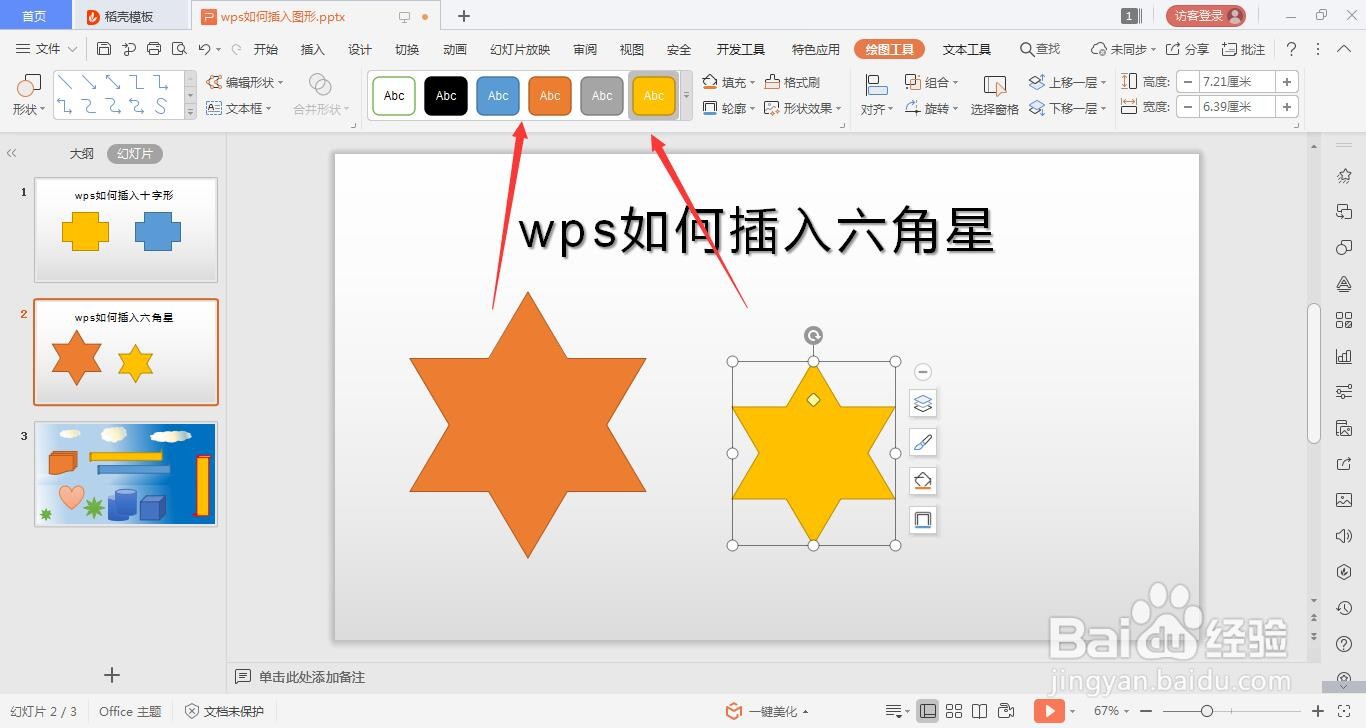Switch to the 动画 (Animation) tab
The width and height of the screenshot is (1366, 728).
tap(455, 49)
